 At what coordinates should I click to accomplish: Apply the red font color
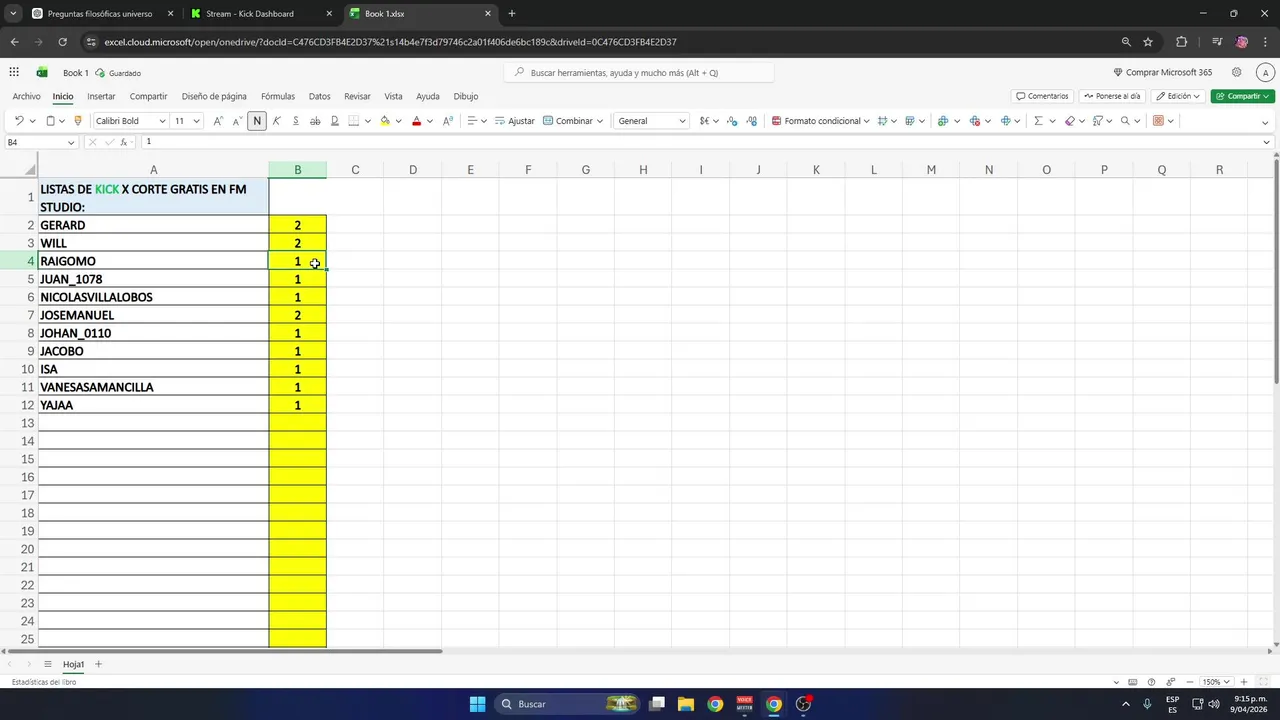pos(417,121)
